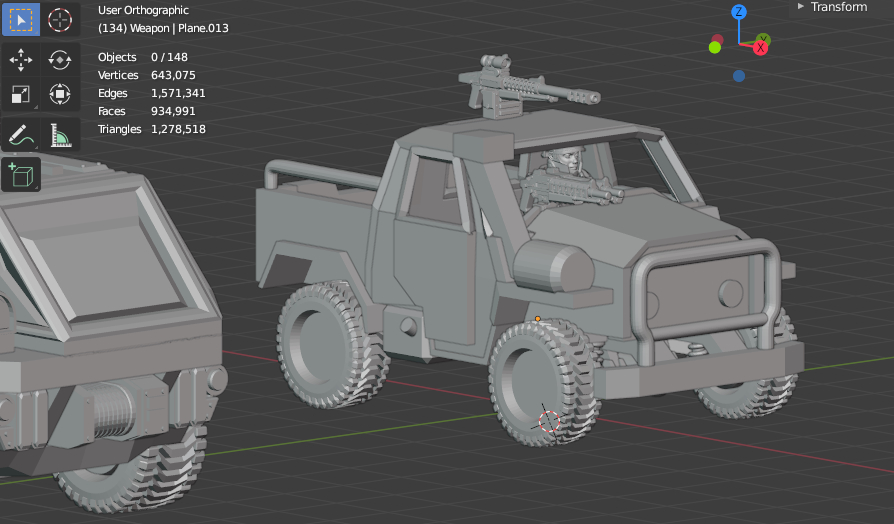Viewport: 894px width, 524px height.
Task: Pick the Scale tool
Action: (x=21, y=95)
